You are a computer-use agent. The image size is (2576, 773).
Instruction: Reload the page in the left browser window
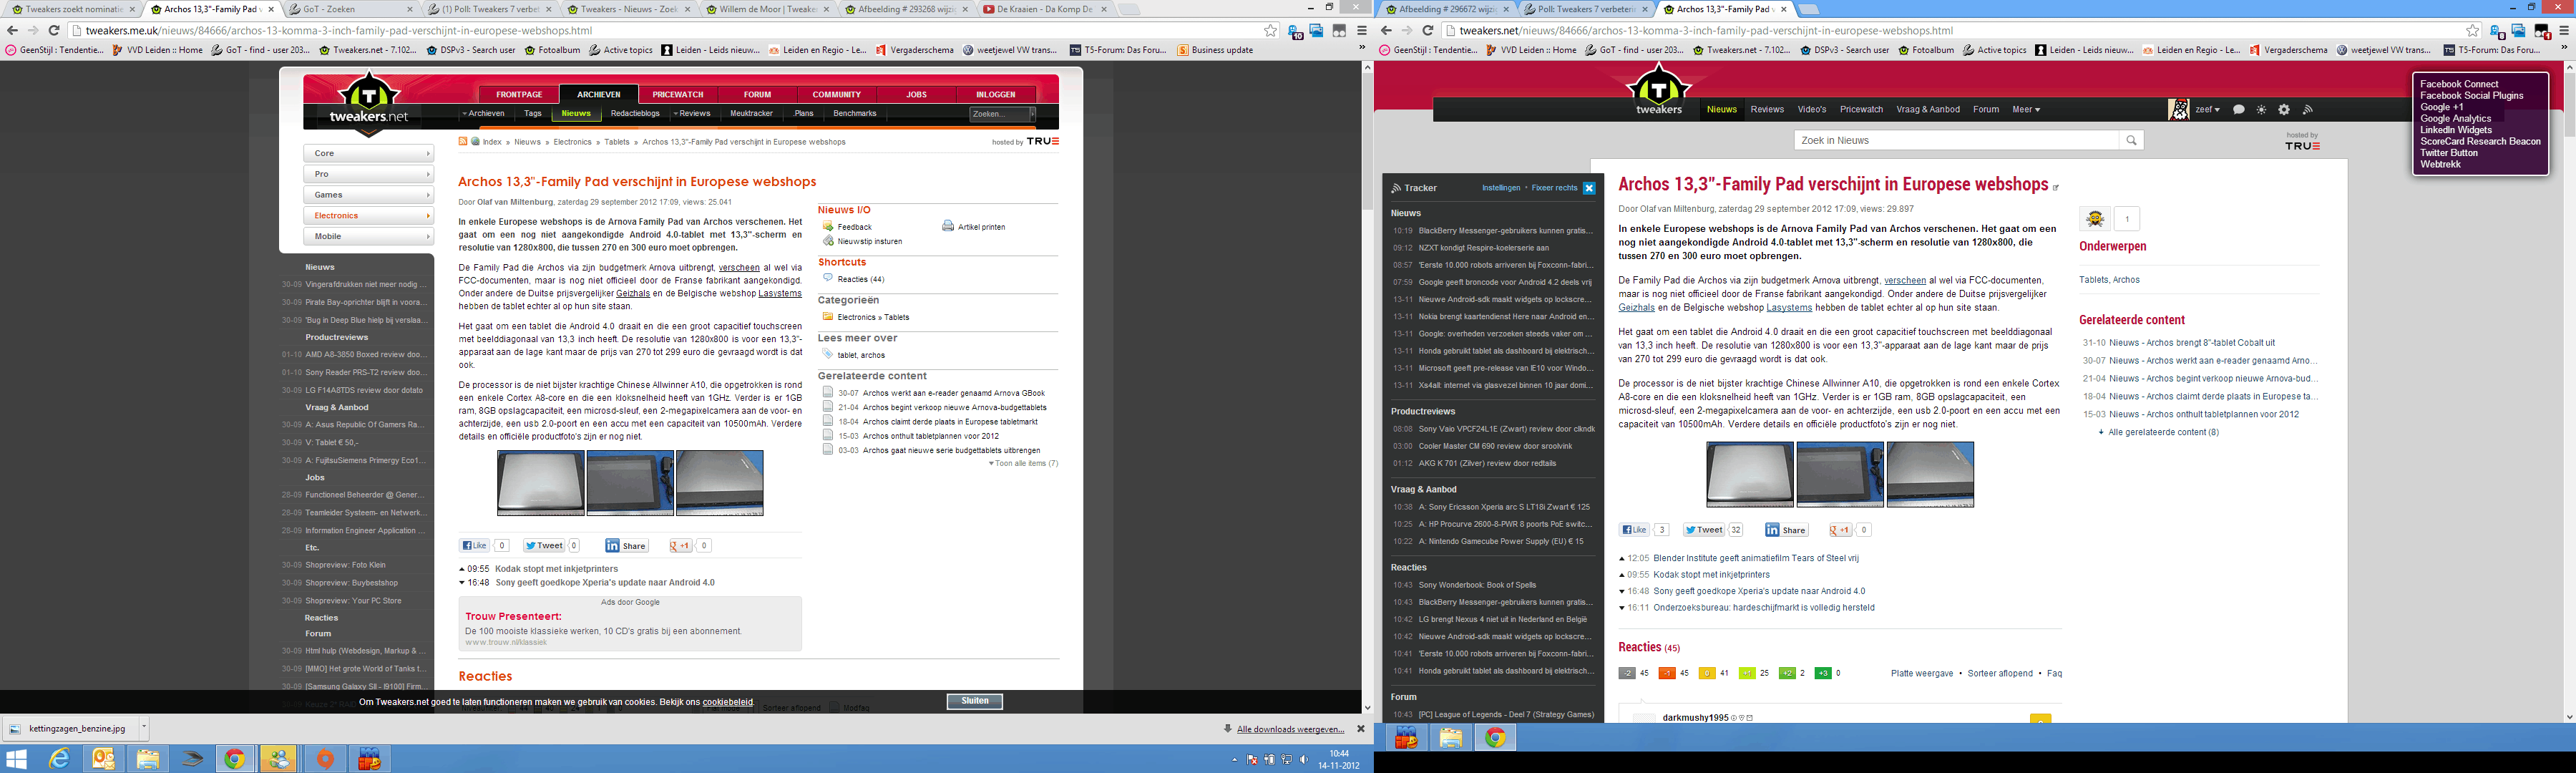(54, 31)
